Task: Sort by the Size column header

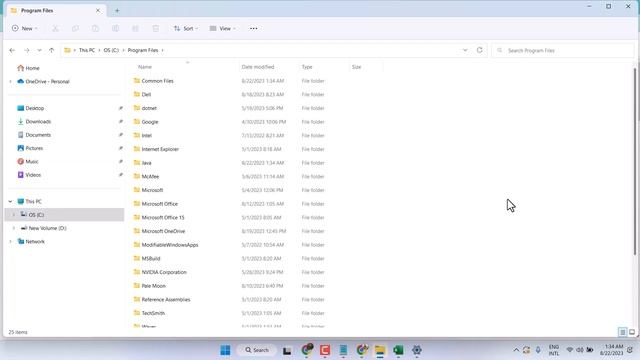Action: (x=356, y=67)
